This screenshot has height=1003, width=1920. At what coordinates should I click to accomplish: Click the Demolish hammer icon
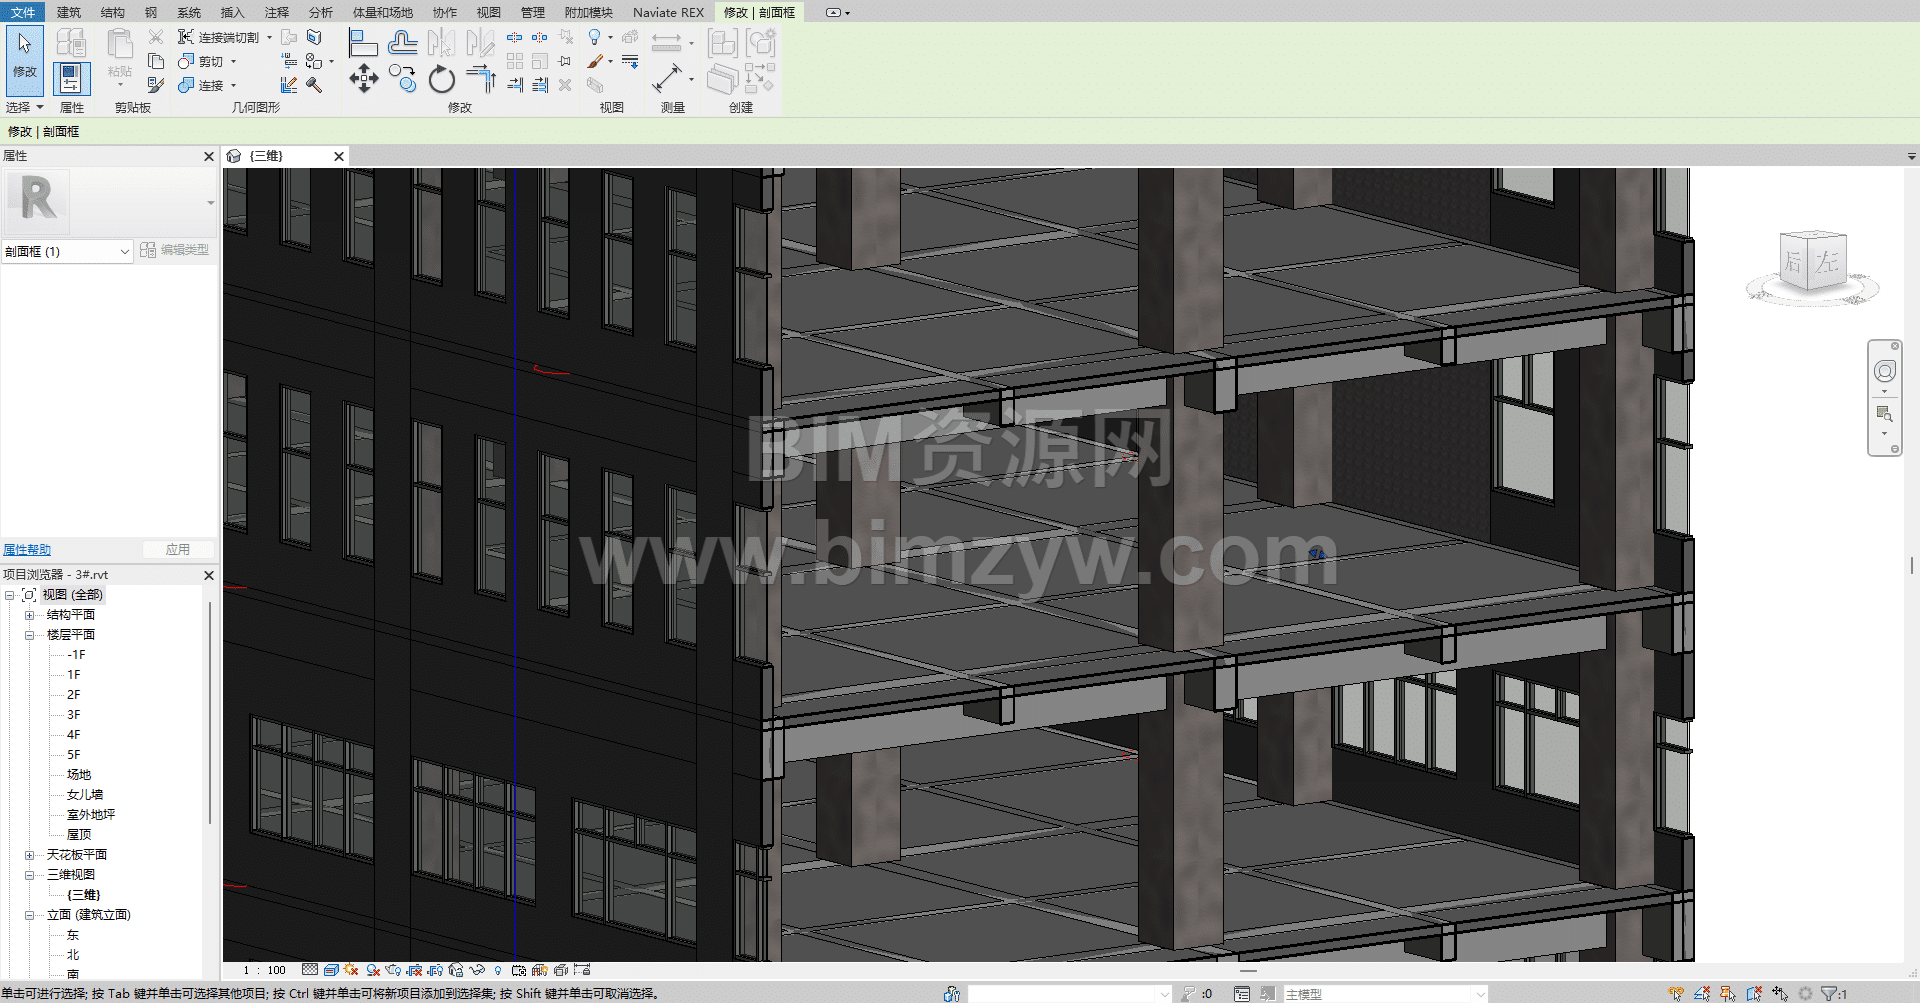coord(314,85)
